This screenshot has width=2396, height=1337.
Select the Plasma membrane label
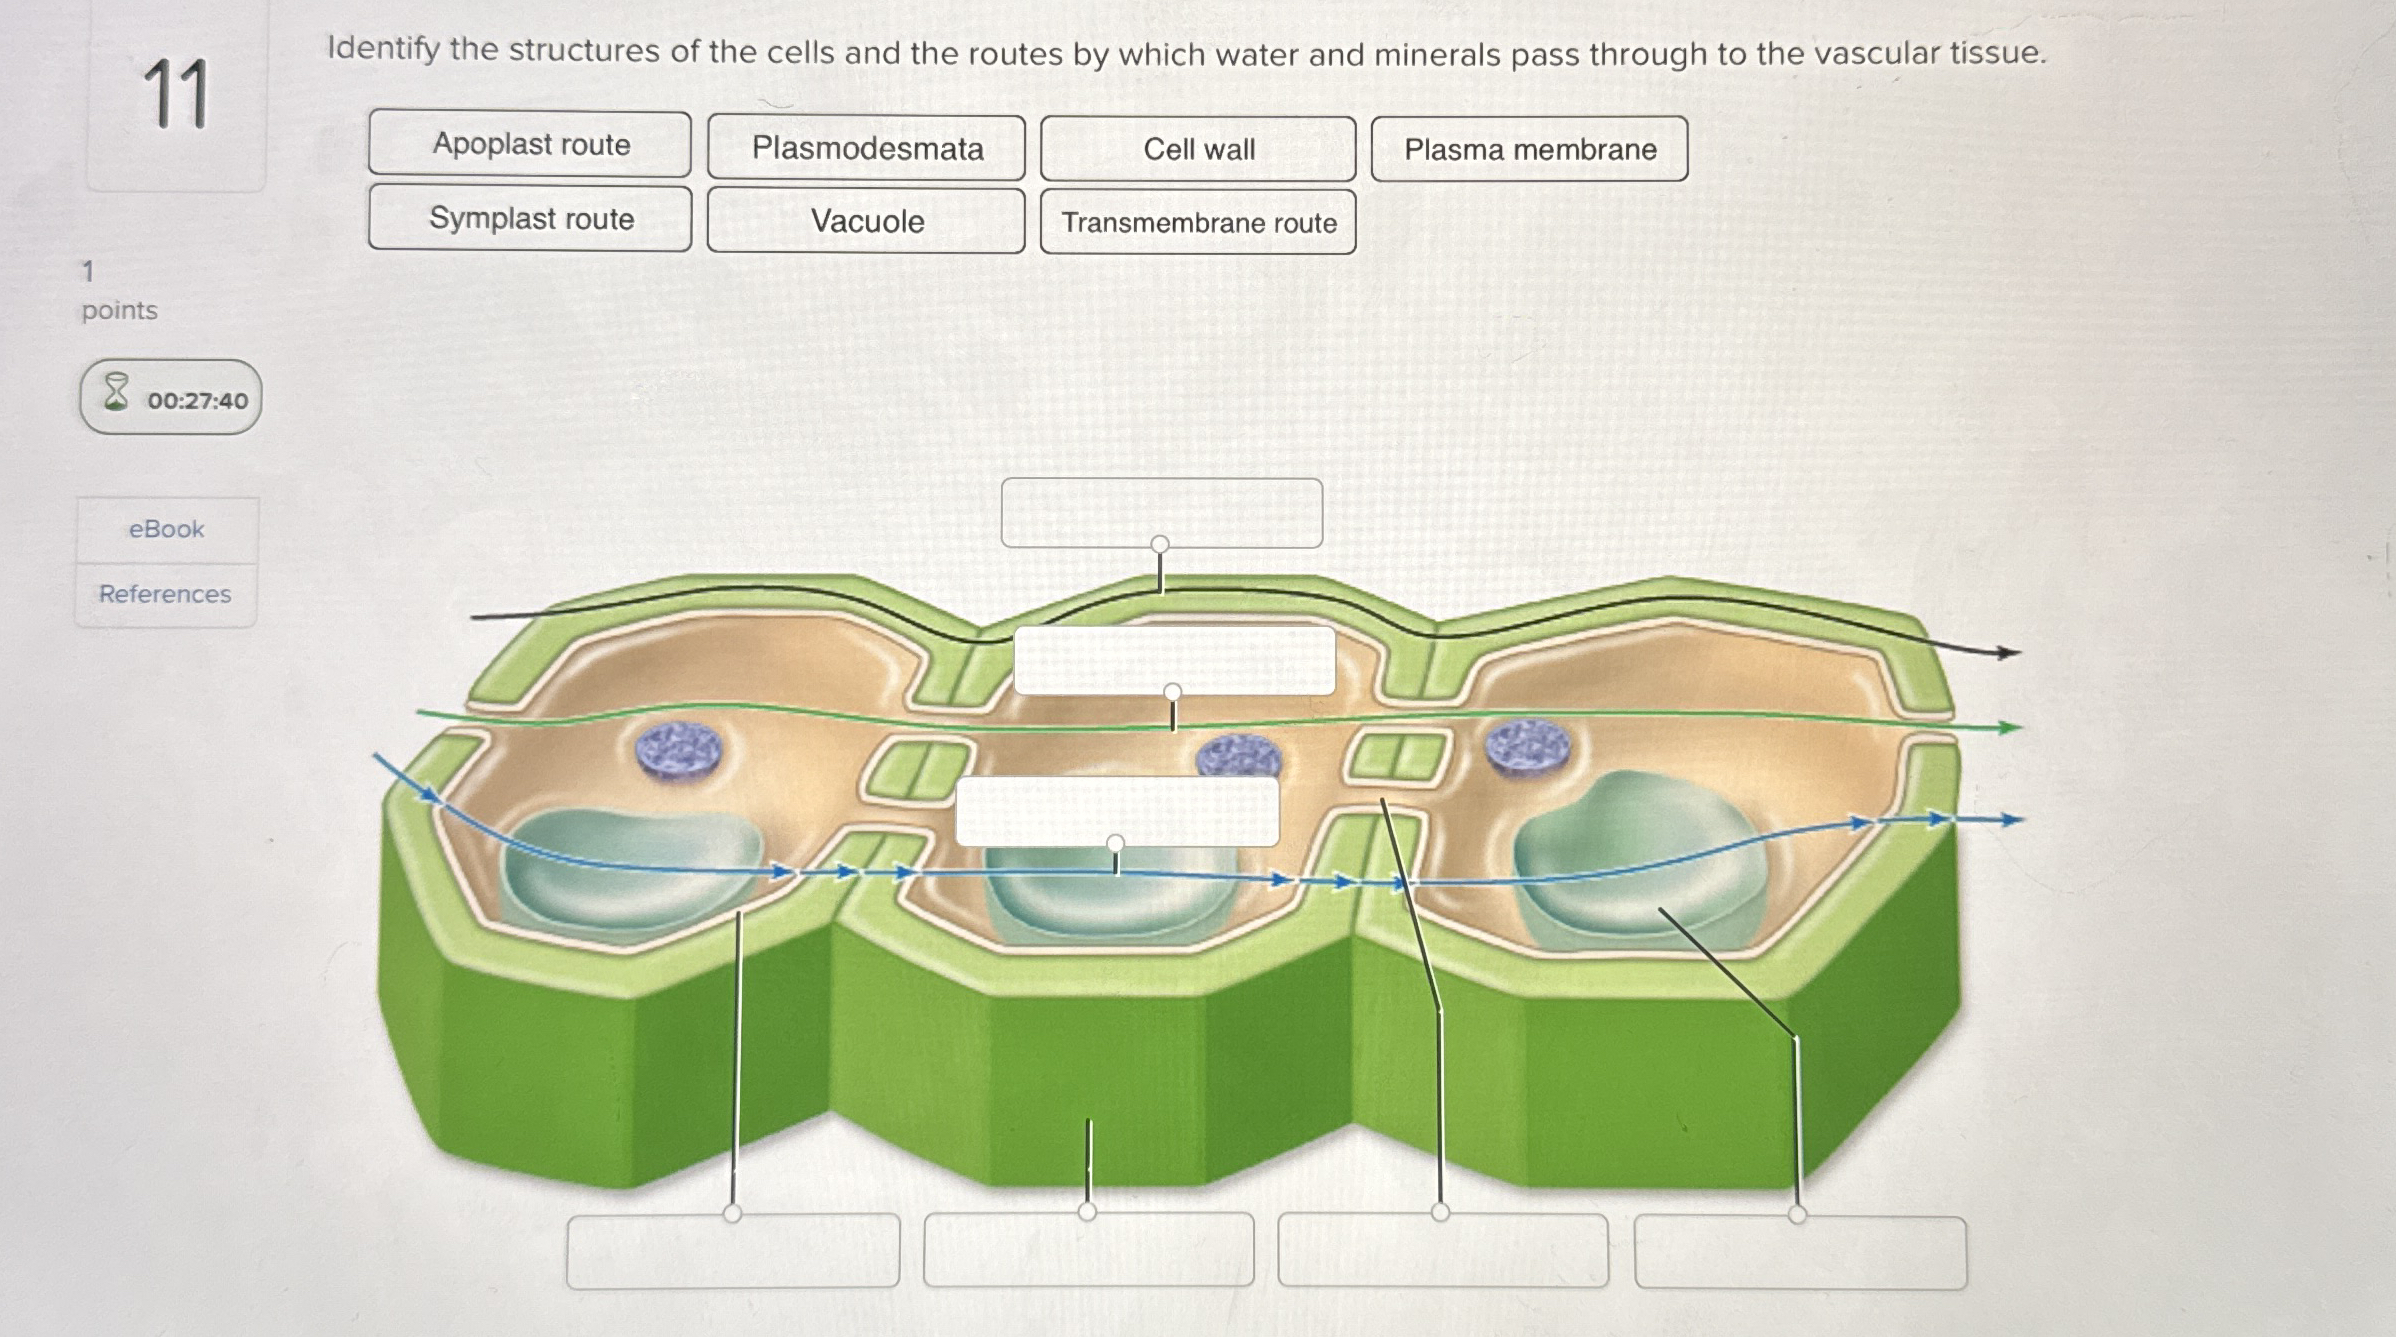1529,149
